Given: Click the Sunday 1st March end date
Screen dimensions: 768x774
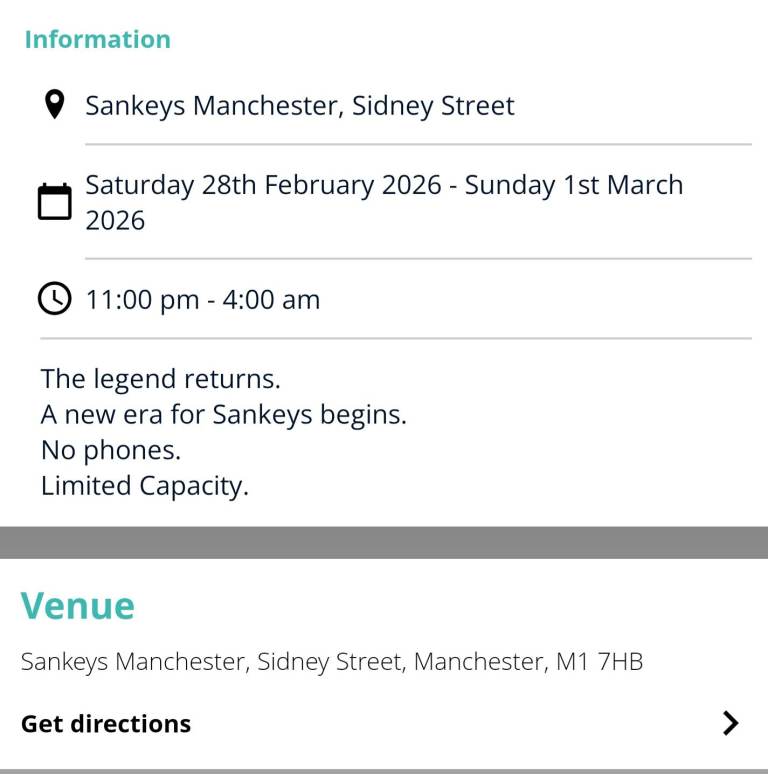Looking at the screenshot, I should tap(574, 185).
